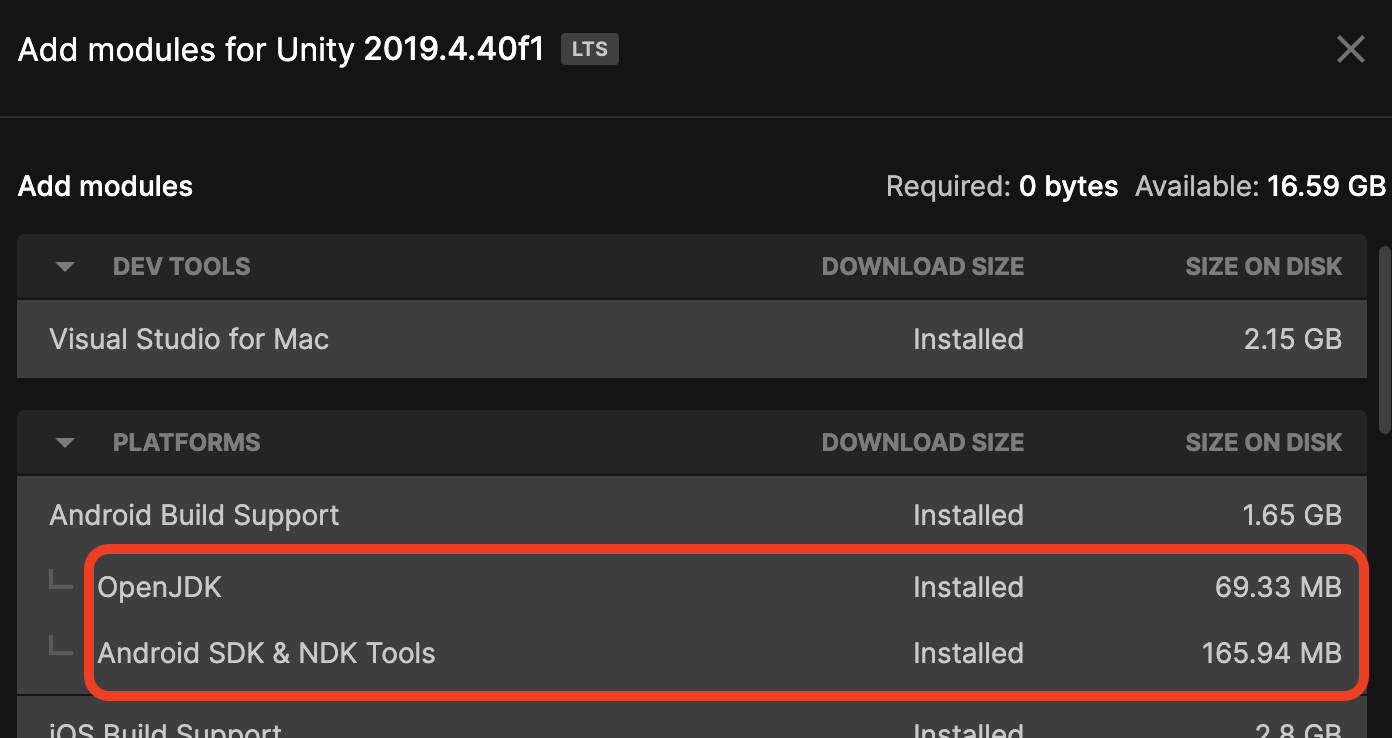Close the Add modules dialog

[1351, 49]
